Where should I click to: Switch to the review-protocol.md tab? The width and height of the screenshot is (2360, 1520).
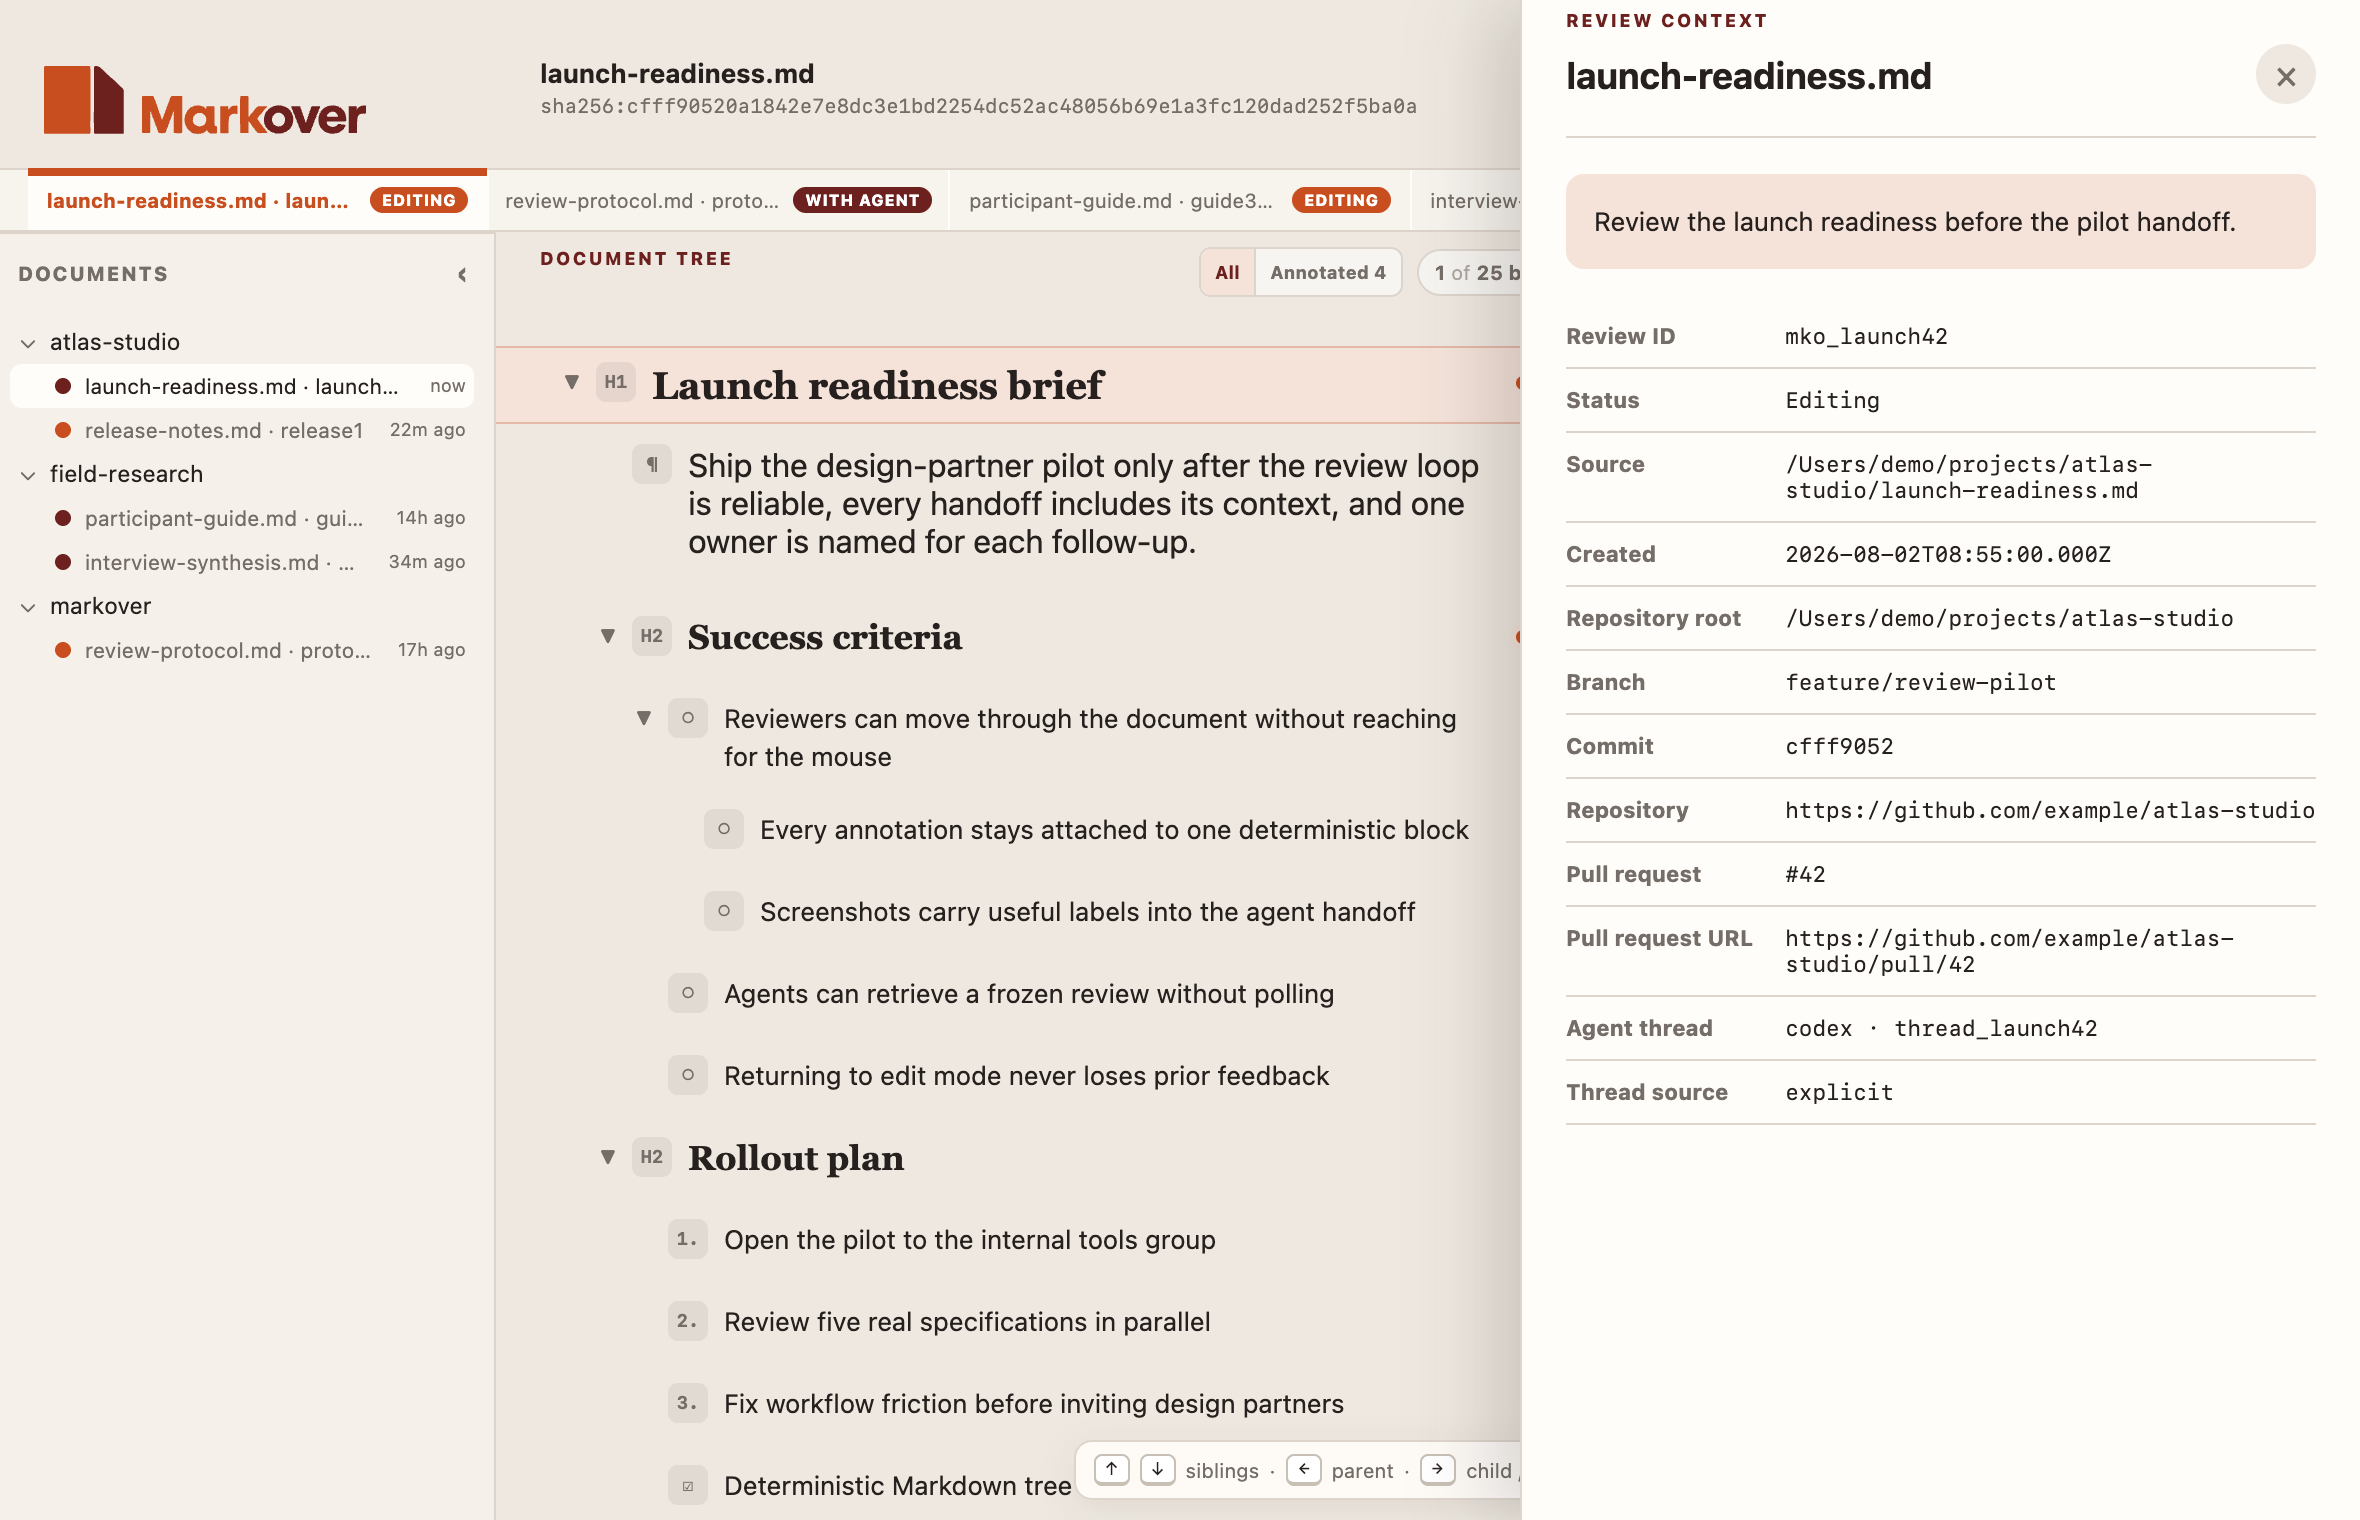pos(718,200)
